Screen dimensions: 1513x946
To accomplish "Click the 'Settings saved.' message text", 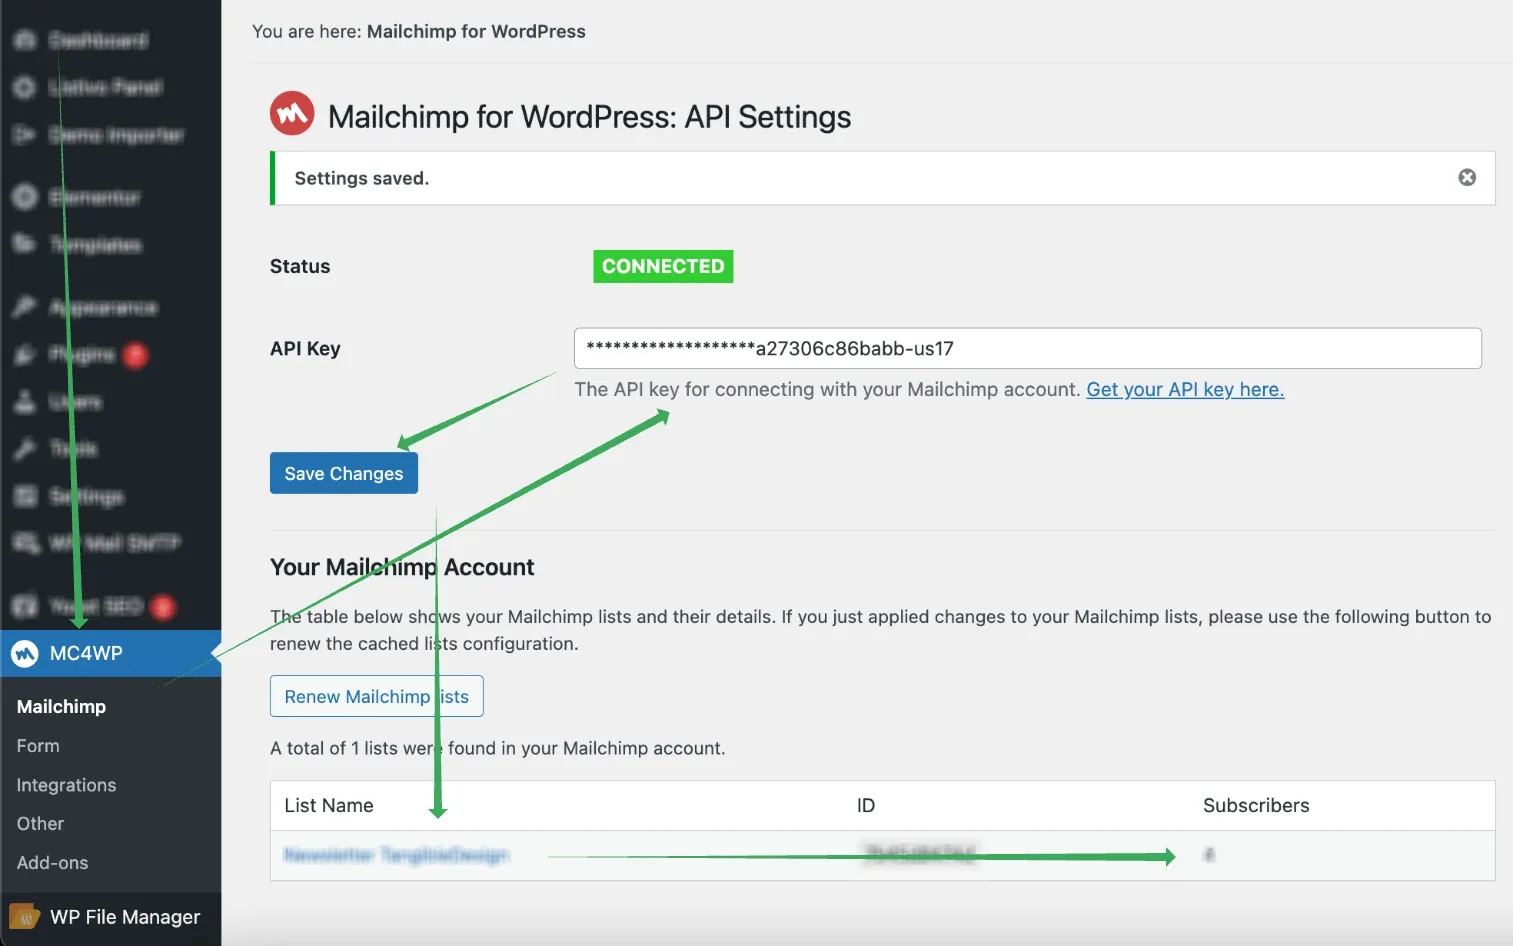I will [x=362, y=178].
